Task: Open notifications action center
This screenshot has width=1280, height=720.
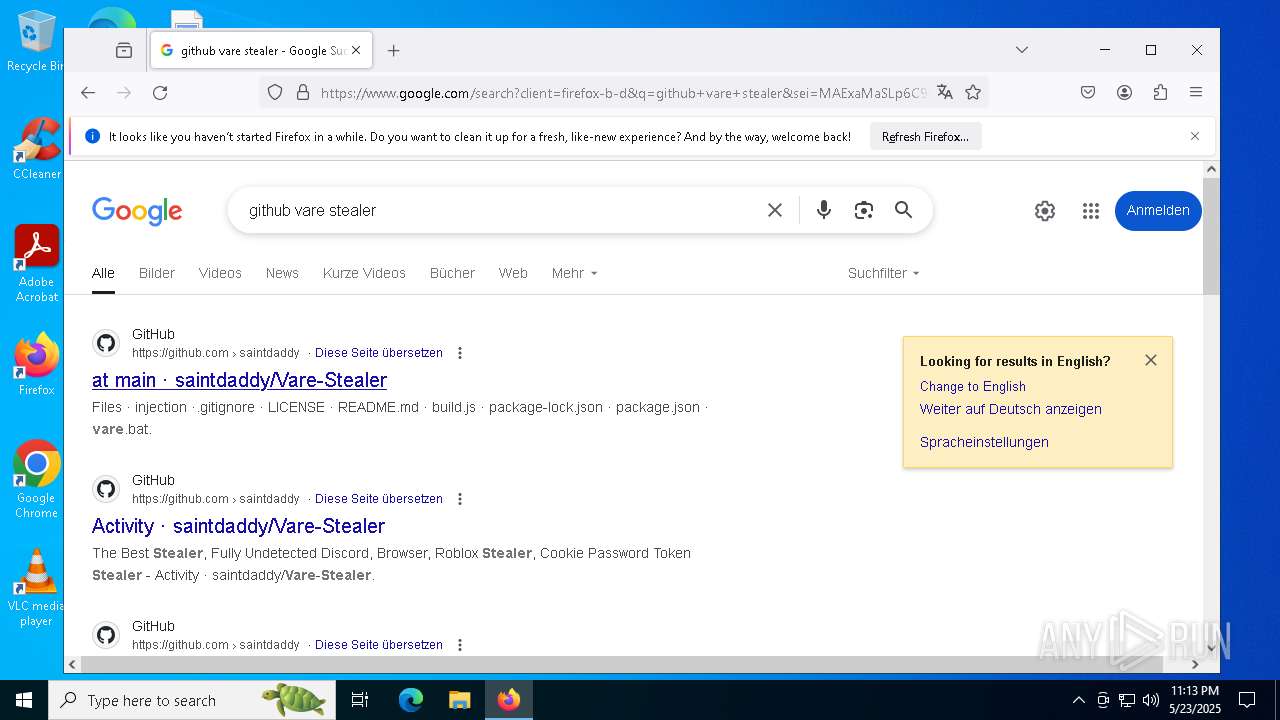Action: click(x=1246, y=700)
